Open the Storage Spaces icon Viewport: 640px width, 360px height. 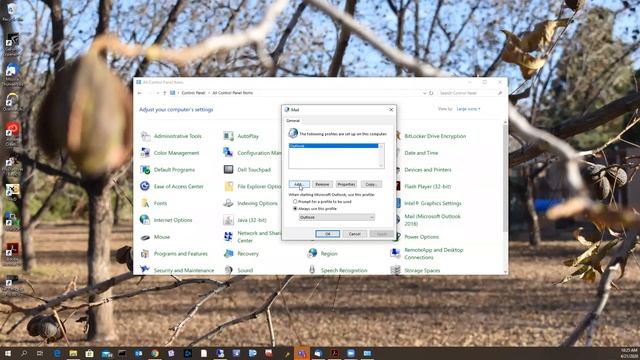click(396, 270)
